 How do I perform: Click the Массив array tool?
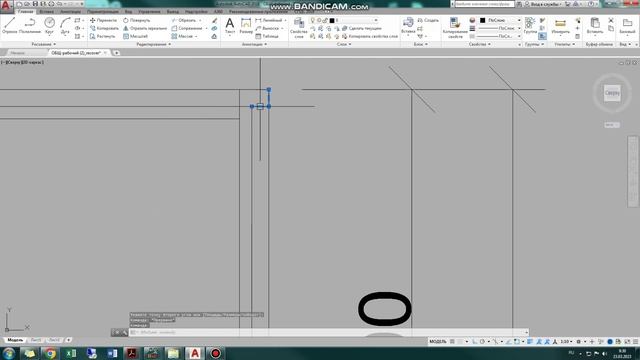[182, 36]
